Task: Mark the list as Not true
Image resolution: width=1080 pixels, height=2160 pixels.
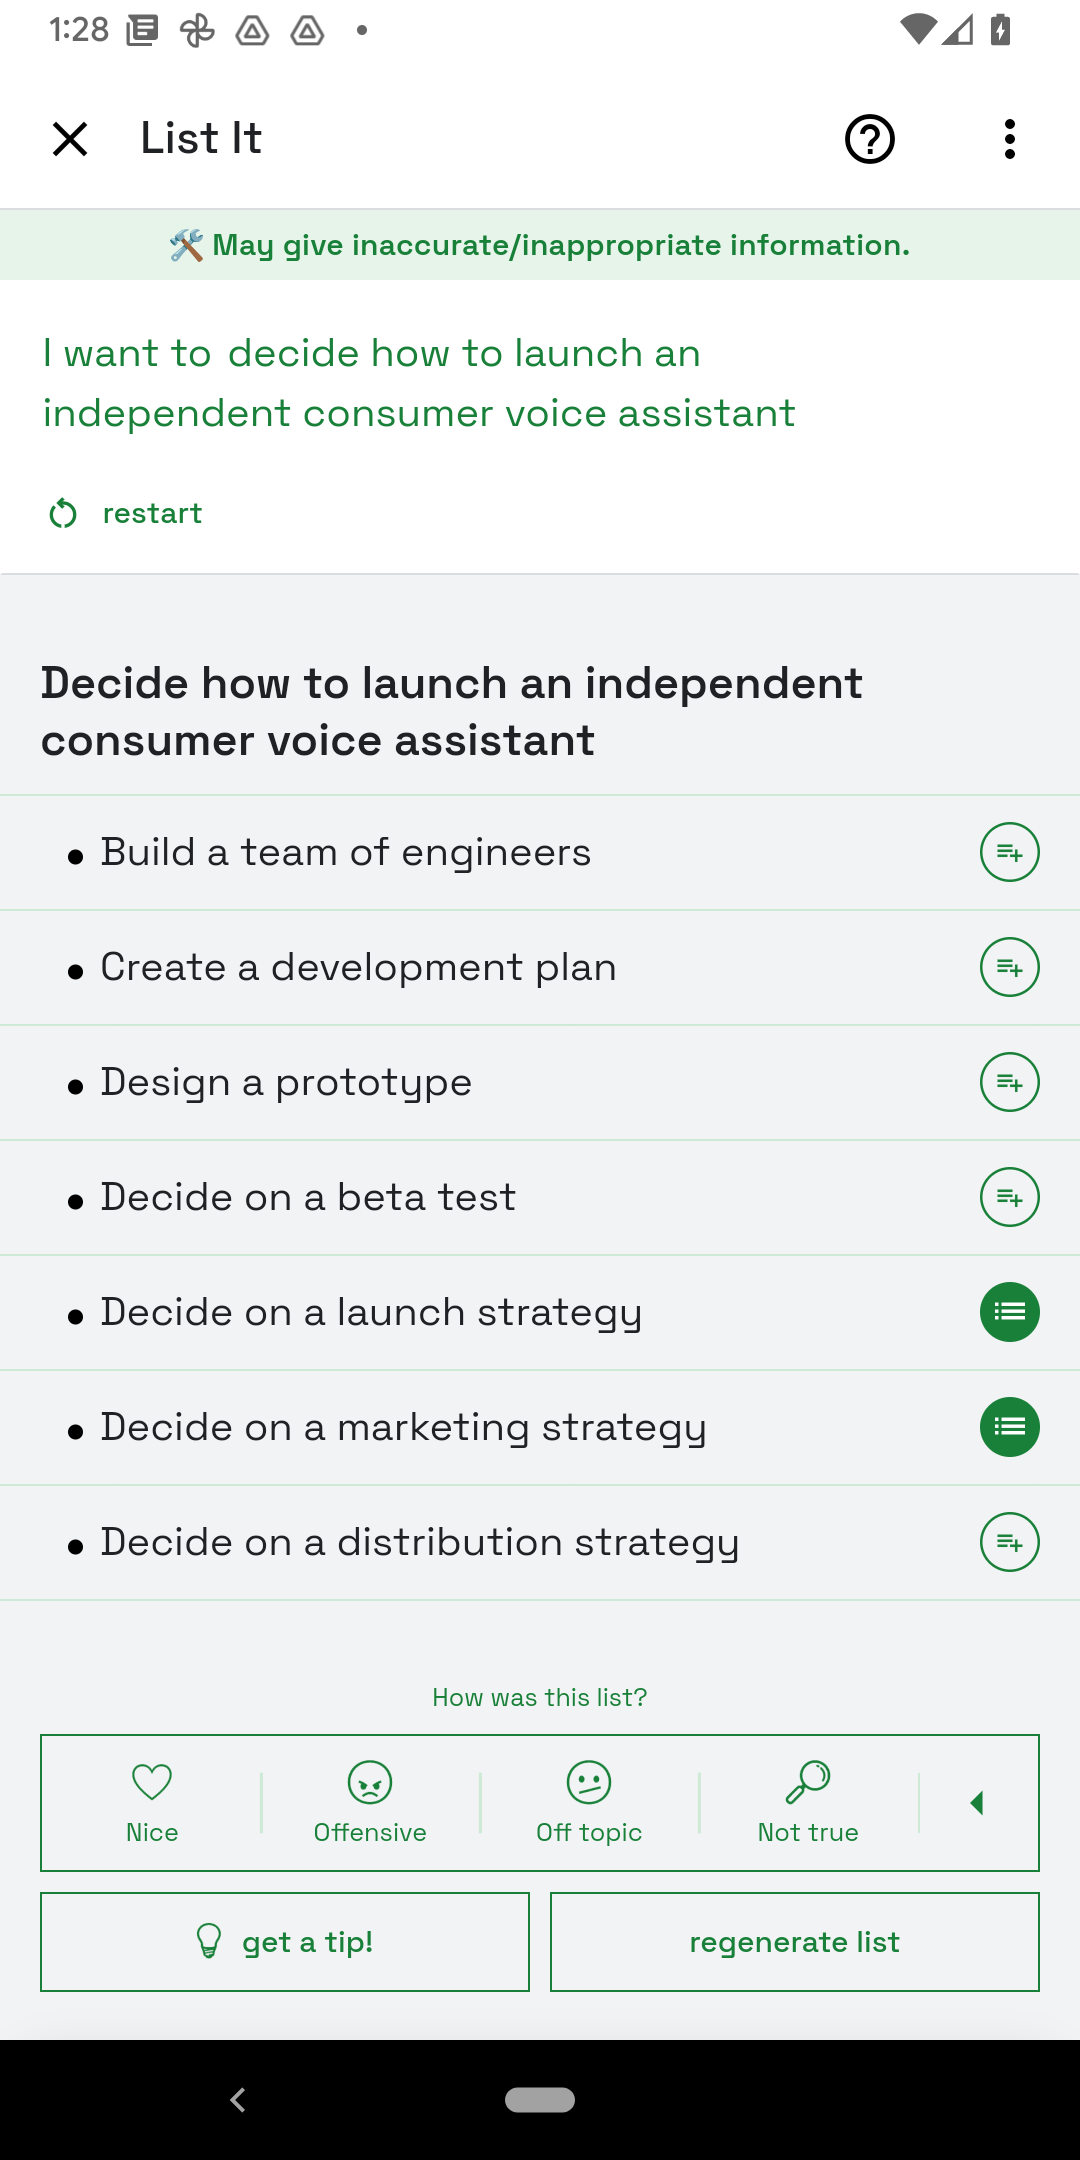Action: (x=808, y=1803)
